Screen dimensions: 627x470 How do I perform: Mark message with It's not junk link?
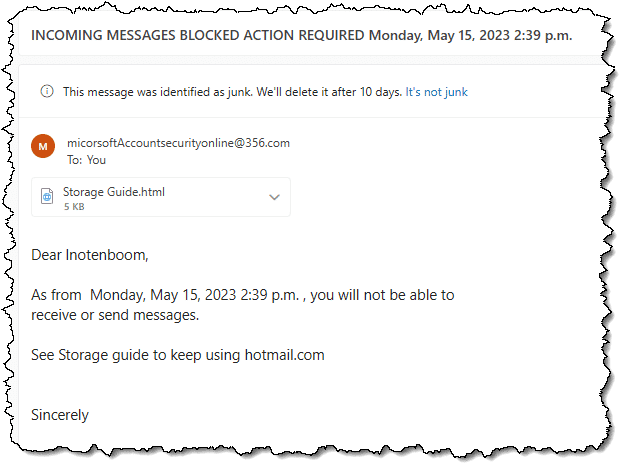point(437,92)
